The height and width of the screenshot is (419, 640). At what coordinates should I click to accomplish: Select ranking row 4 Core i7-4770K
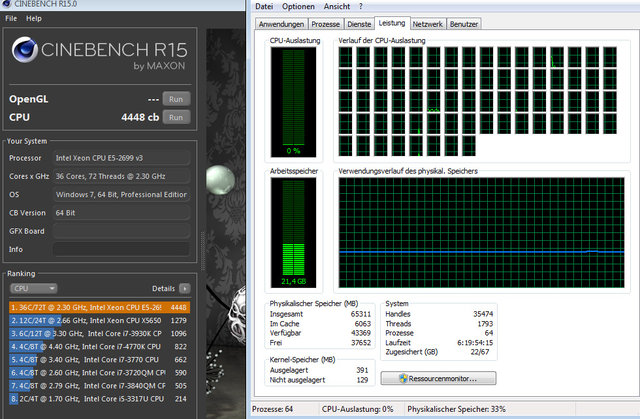(x=99, y=346)
